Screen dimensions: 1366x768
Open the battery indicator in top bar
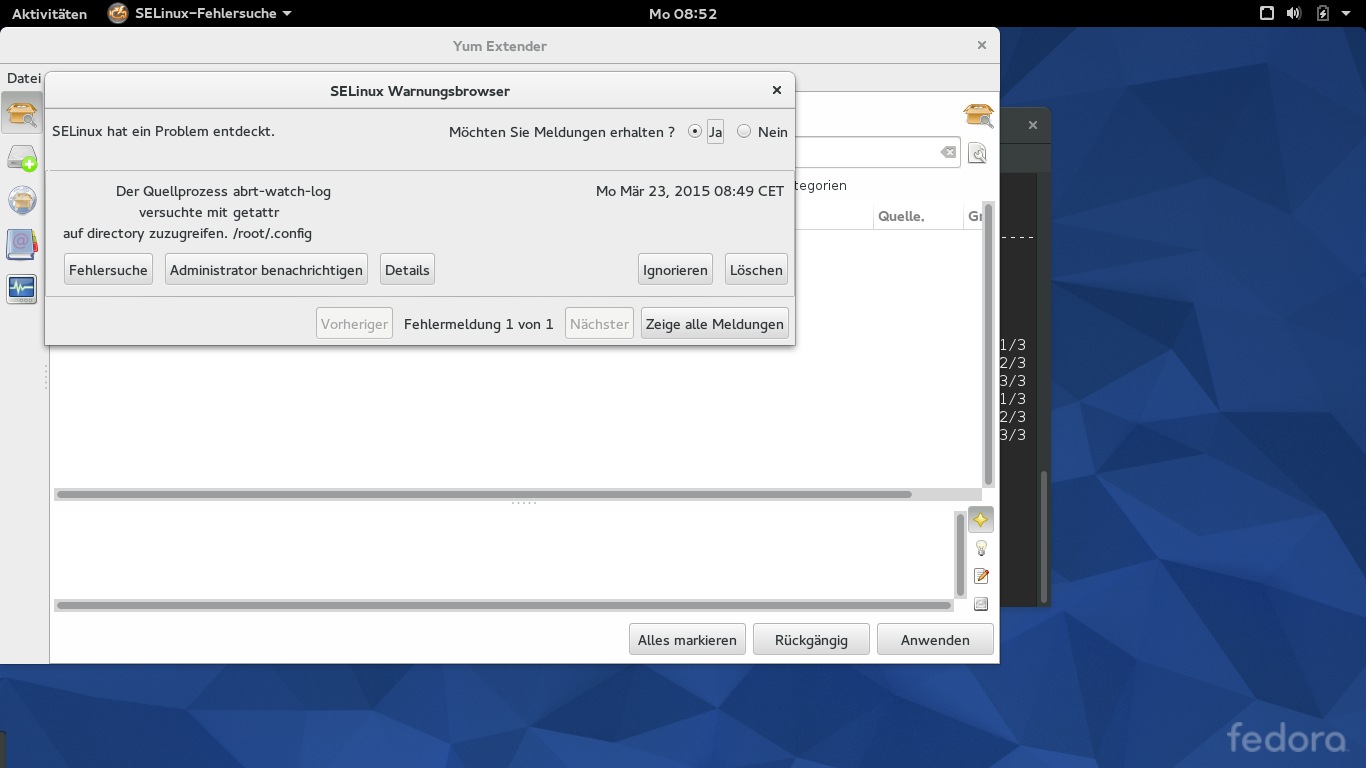1323,13
